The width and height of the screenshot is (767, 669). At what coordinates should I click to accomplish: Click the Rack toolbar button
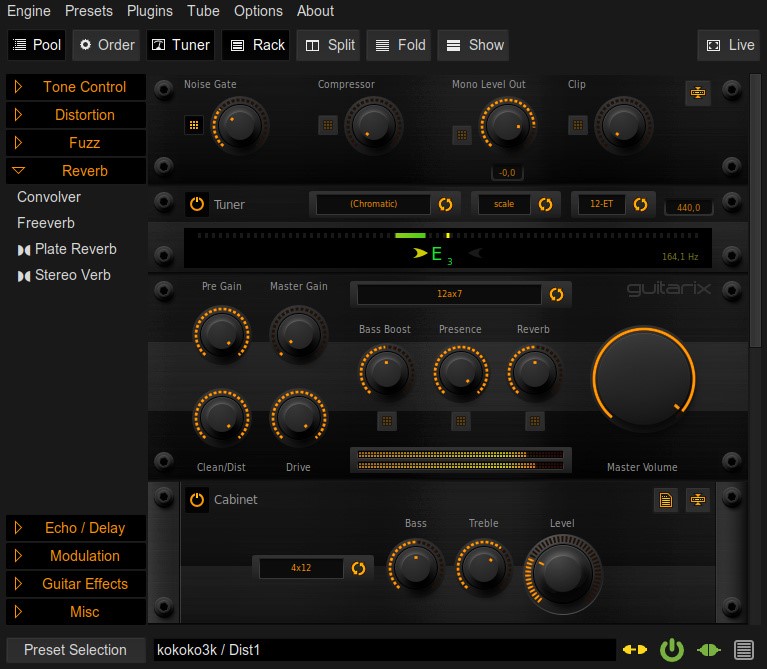(x=255, y=45)
